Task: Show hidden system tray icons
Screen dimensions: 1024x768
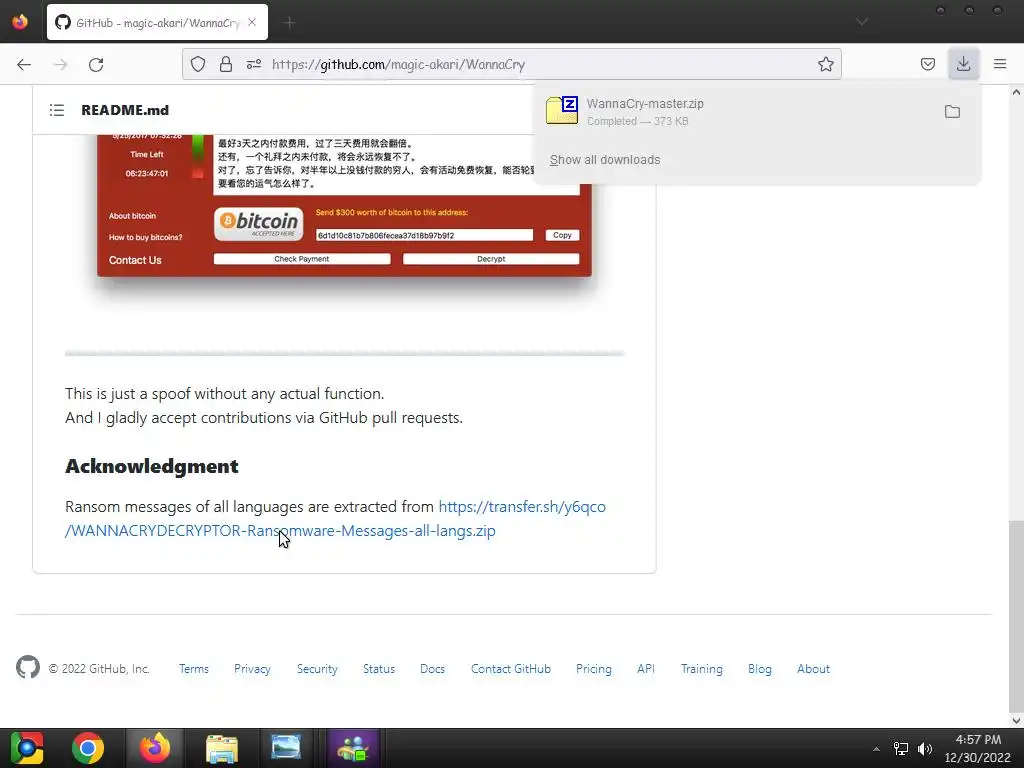Action: click(x=876, y=749)
